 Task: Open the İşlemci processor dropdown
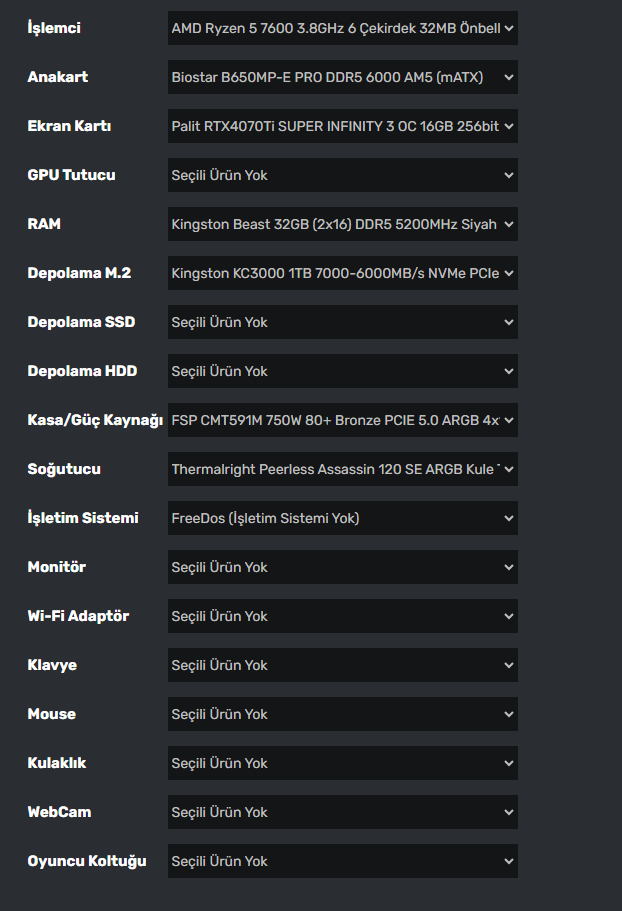[x=342, y=28]
